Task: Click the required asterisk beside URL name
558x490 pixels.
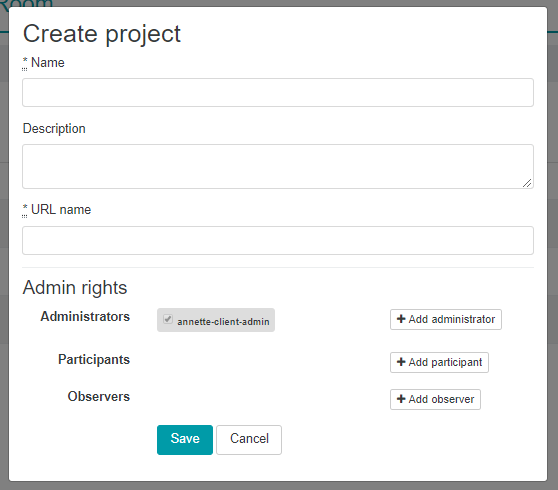Action: [x=25, y=208]
